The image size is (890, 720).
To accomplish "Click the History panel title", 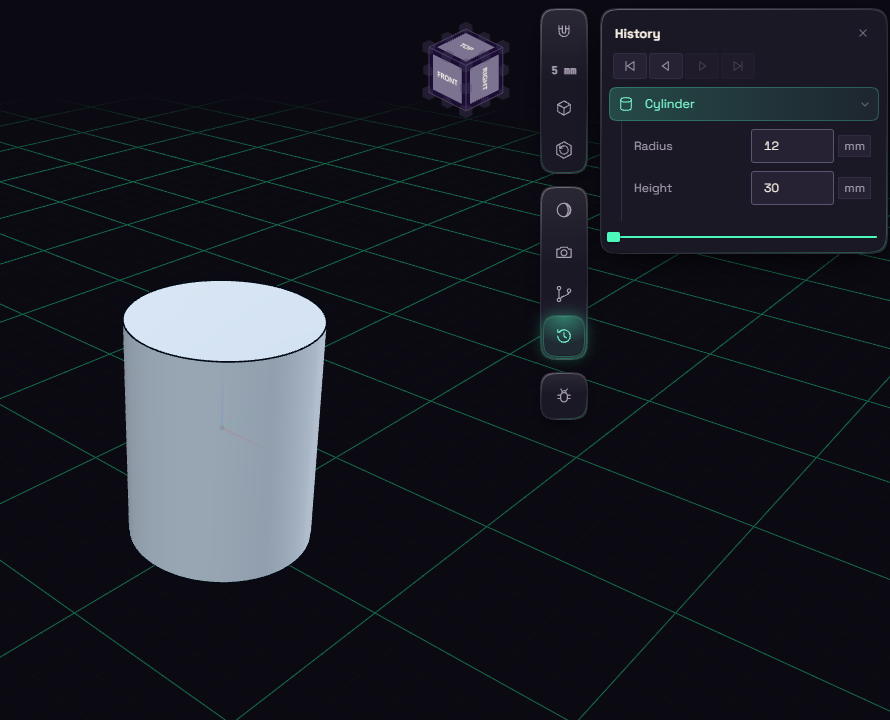I will [637, 34].
